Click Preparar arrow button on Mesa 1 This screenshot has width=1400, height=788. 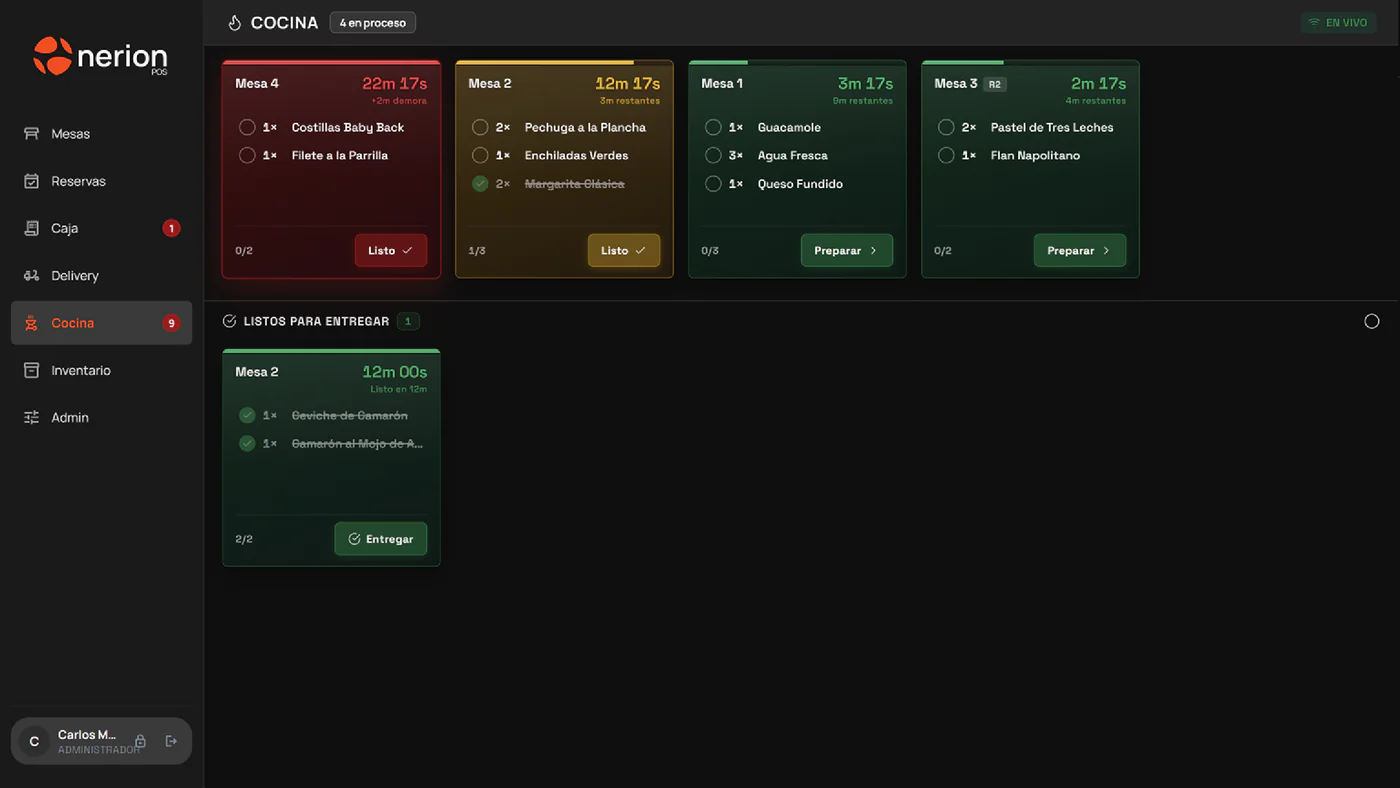pos(846,250)
